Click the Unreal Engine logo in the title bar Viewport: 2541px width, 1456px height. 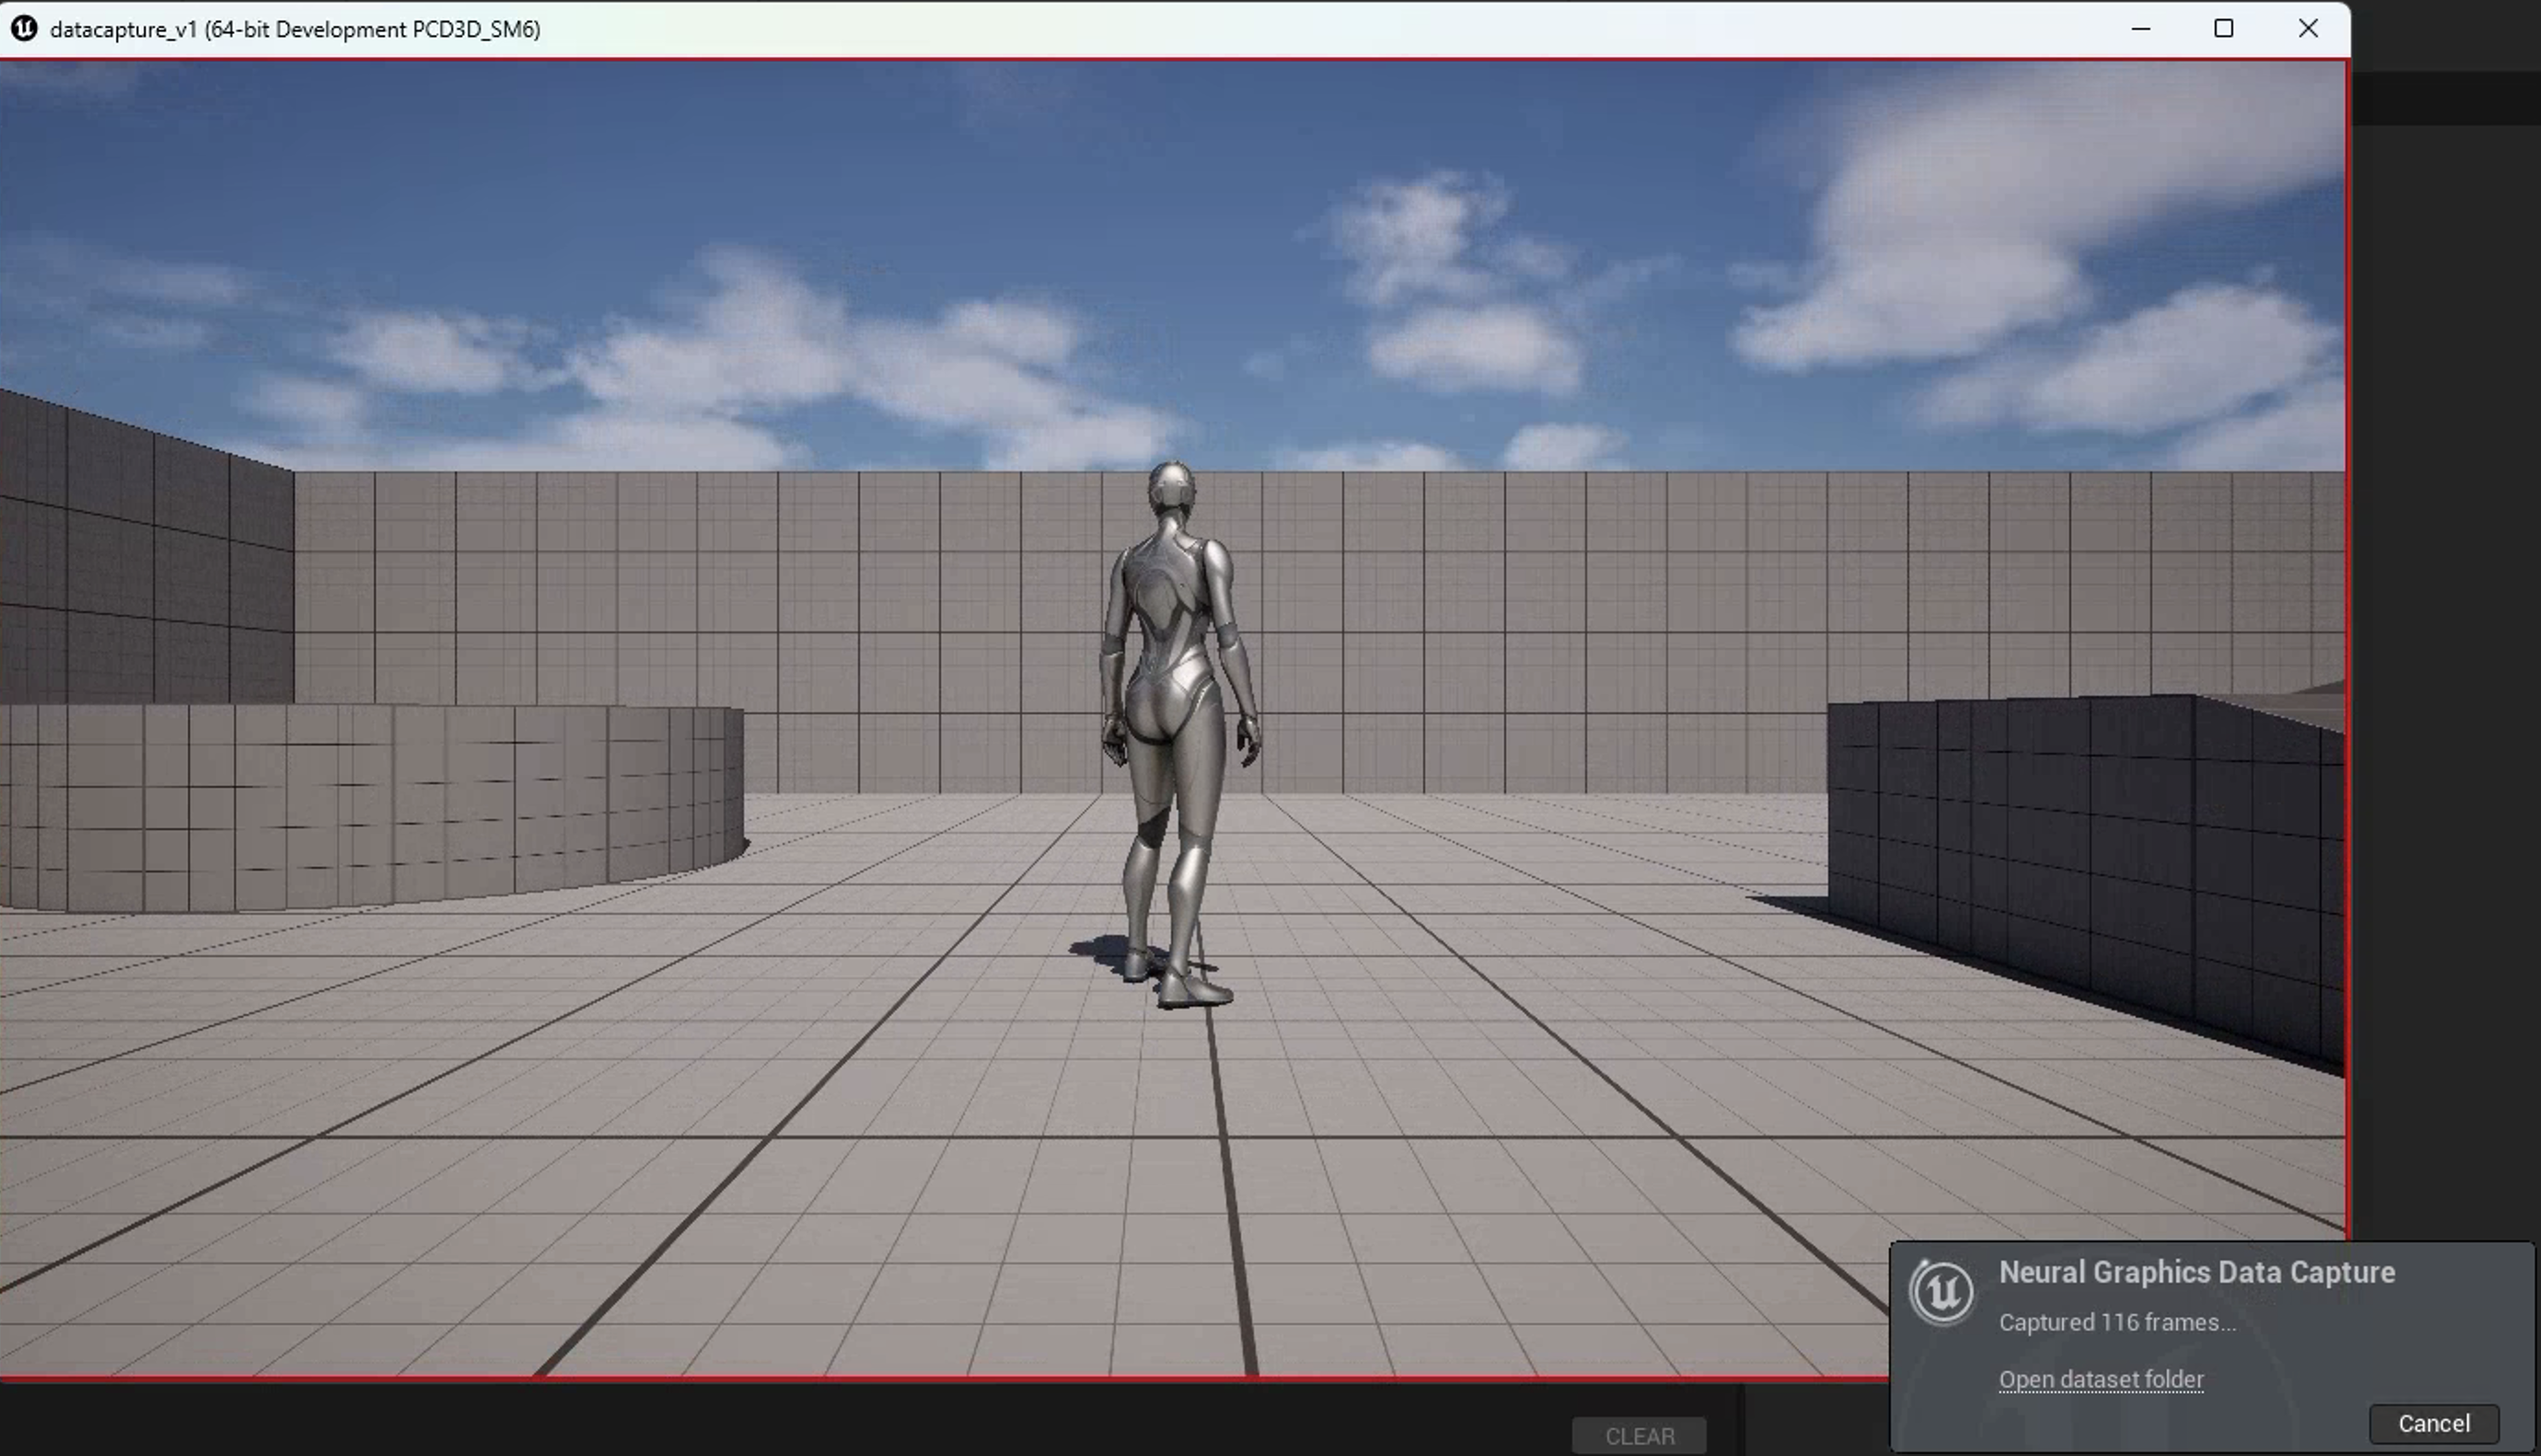click(24, 28)
